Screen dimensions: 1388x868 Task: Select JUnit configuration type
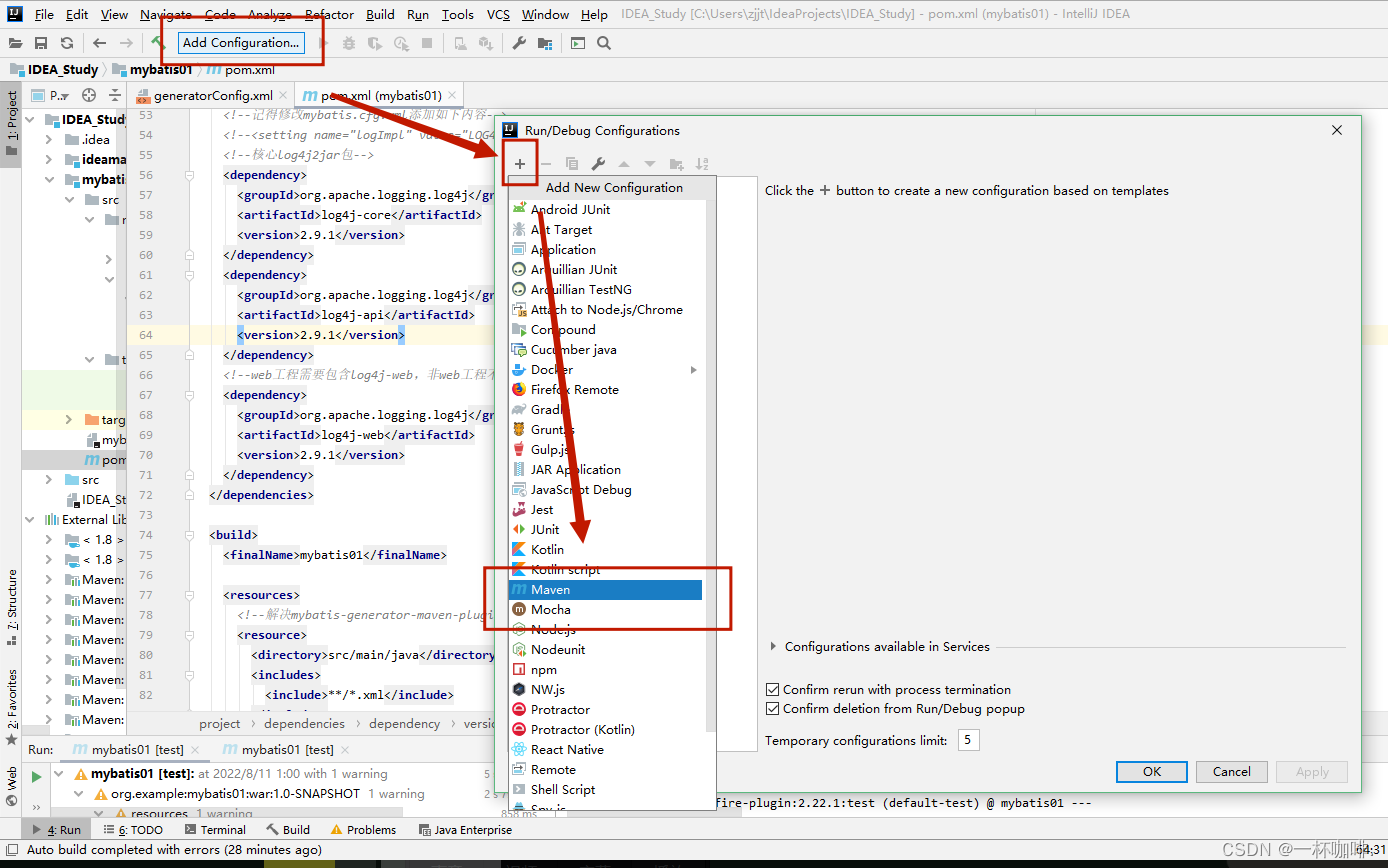(x=605, y=530)
